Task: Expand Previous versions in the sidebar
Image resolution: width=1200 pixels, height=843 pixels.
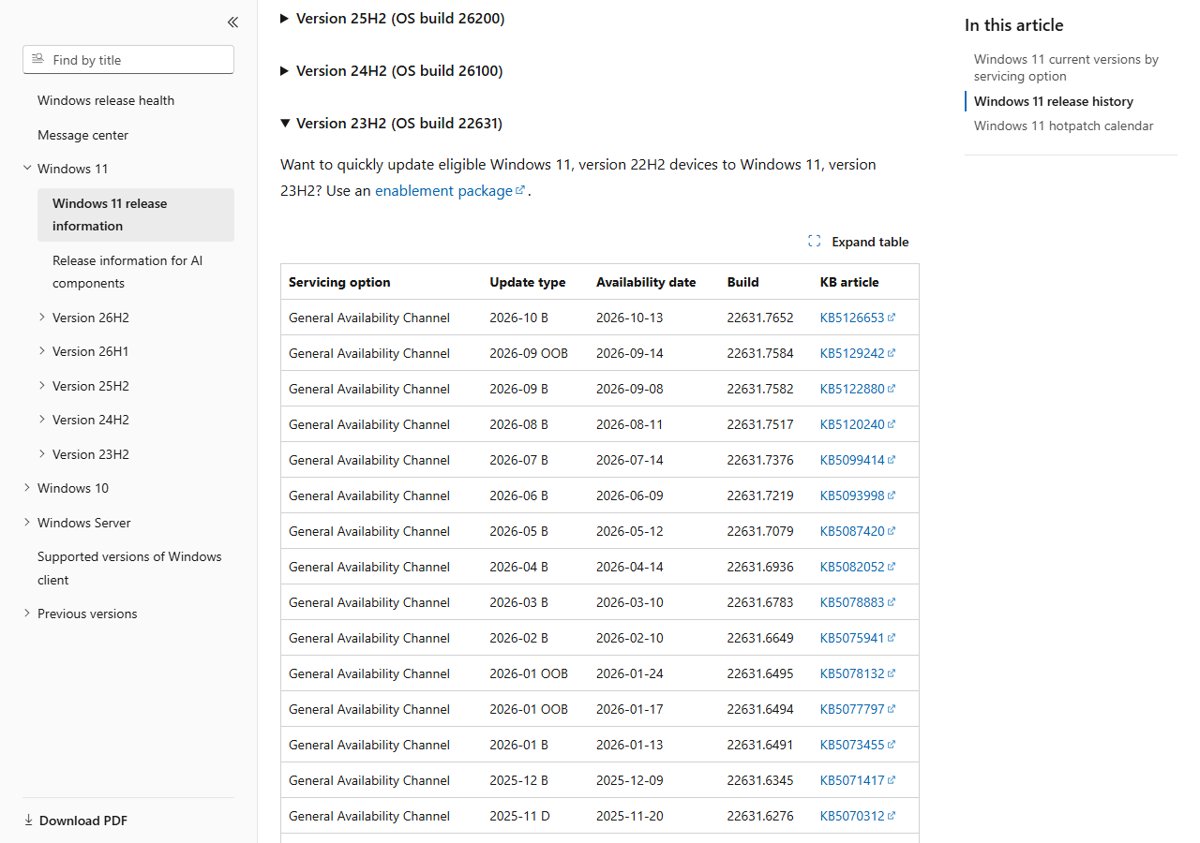Action: (27, 613)
